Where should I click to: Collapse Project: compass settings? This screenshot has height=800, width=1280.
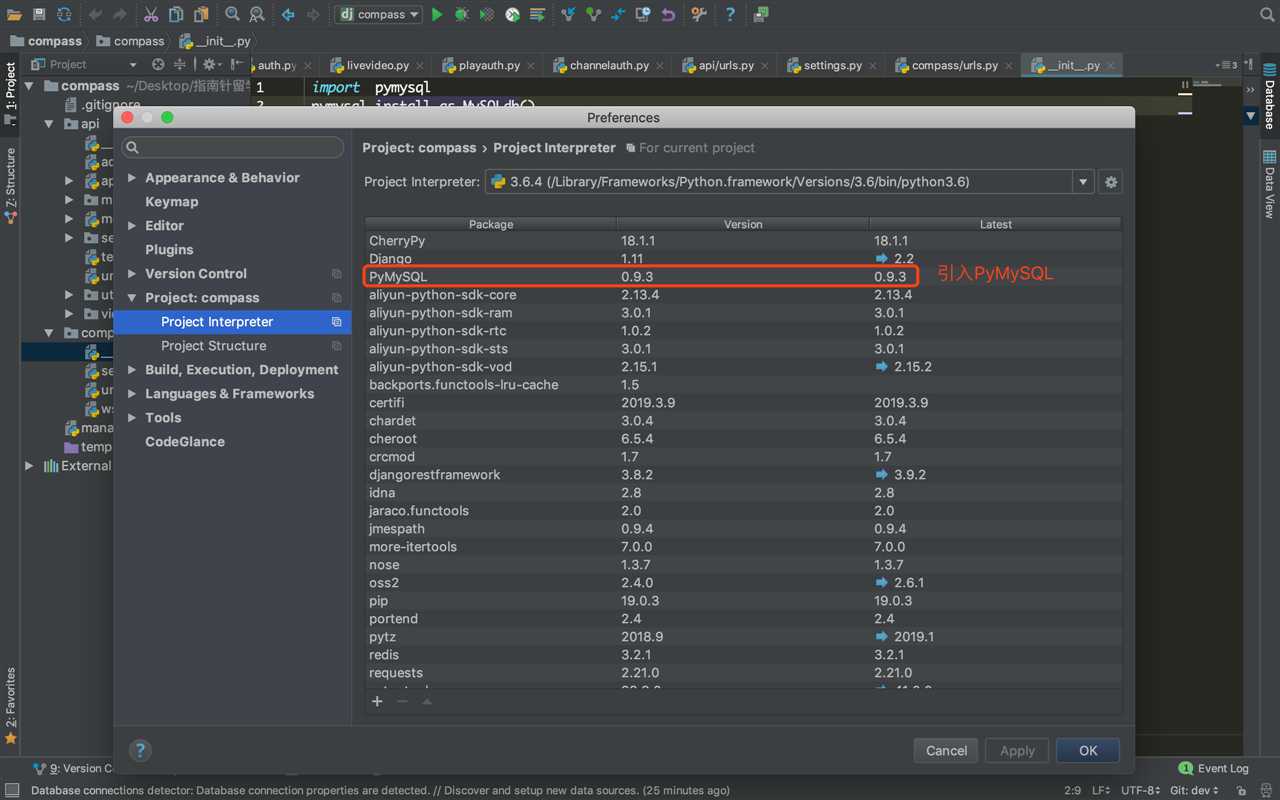point(132,298)
